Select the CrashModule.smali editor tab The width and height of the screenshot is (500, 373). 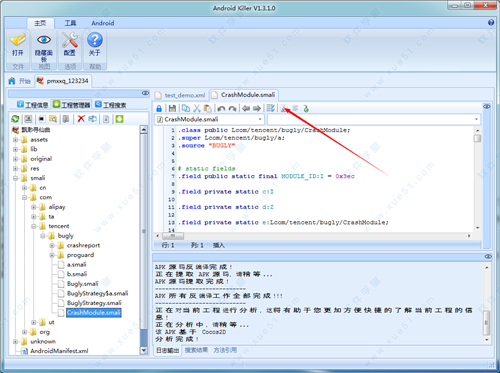tap(244, 95)
